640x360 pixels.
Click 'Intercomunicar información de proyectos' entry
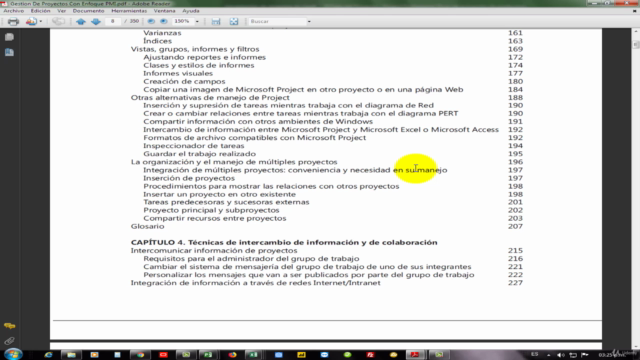click(x=214, y=251)
